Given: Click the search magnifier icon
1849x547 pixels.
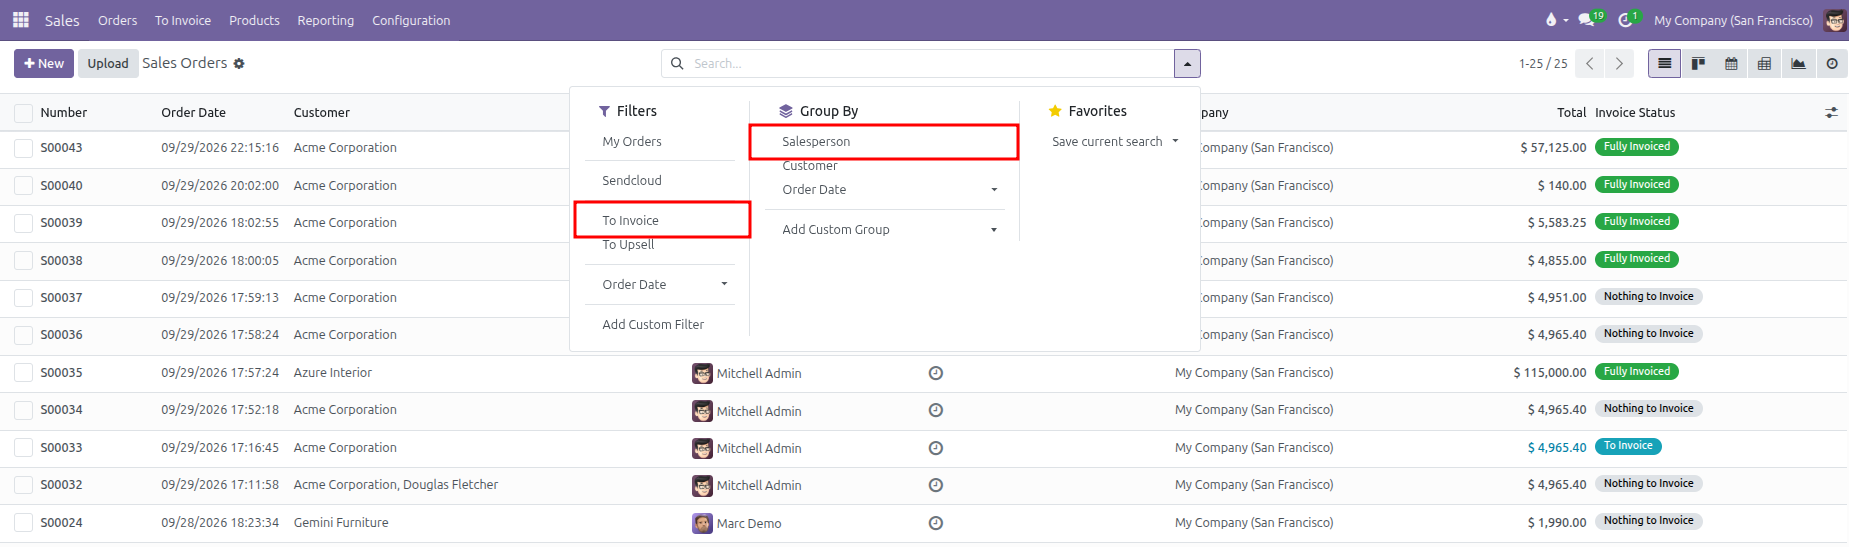Looking at the screenshot, I should pos(677,63).
